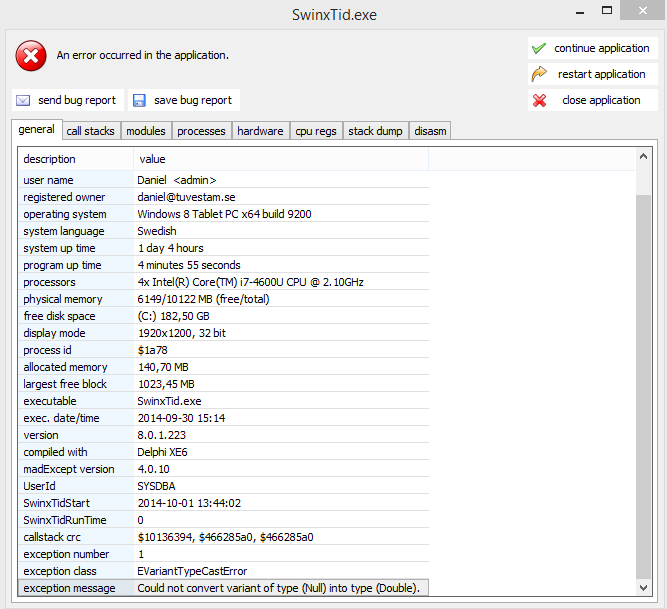
Task: Click the 1920x1200, 32 bit value
Action: point(182,333)
